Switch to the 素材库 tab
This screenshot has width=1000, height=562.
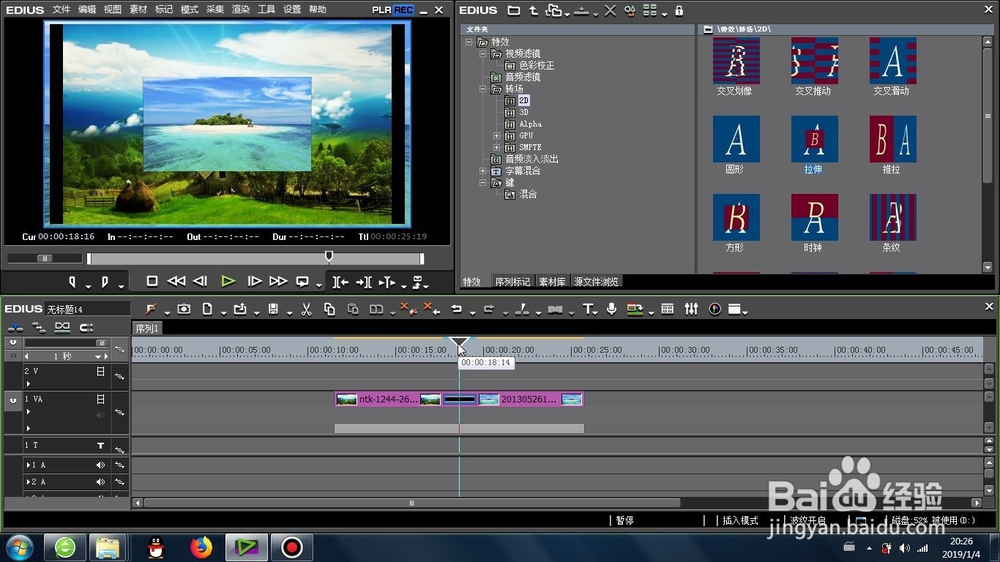pos(552,282)
